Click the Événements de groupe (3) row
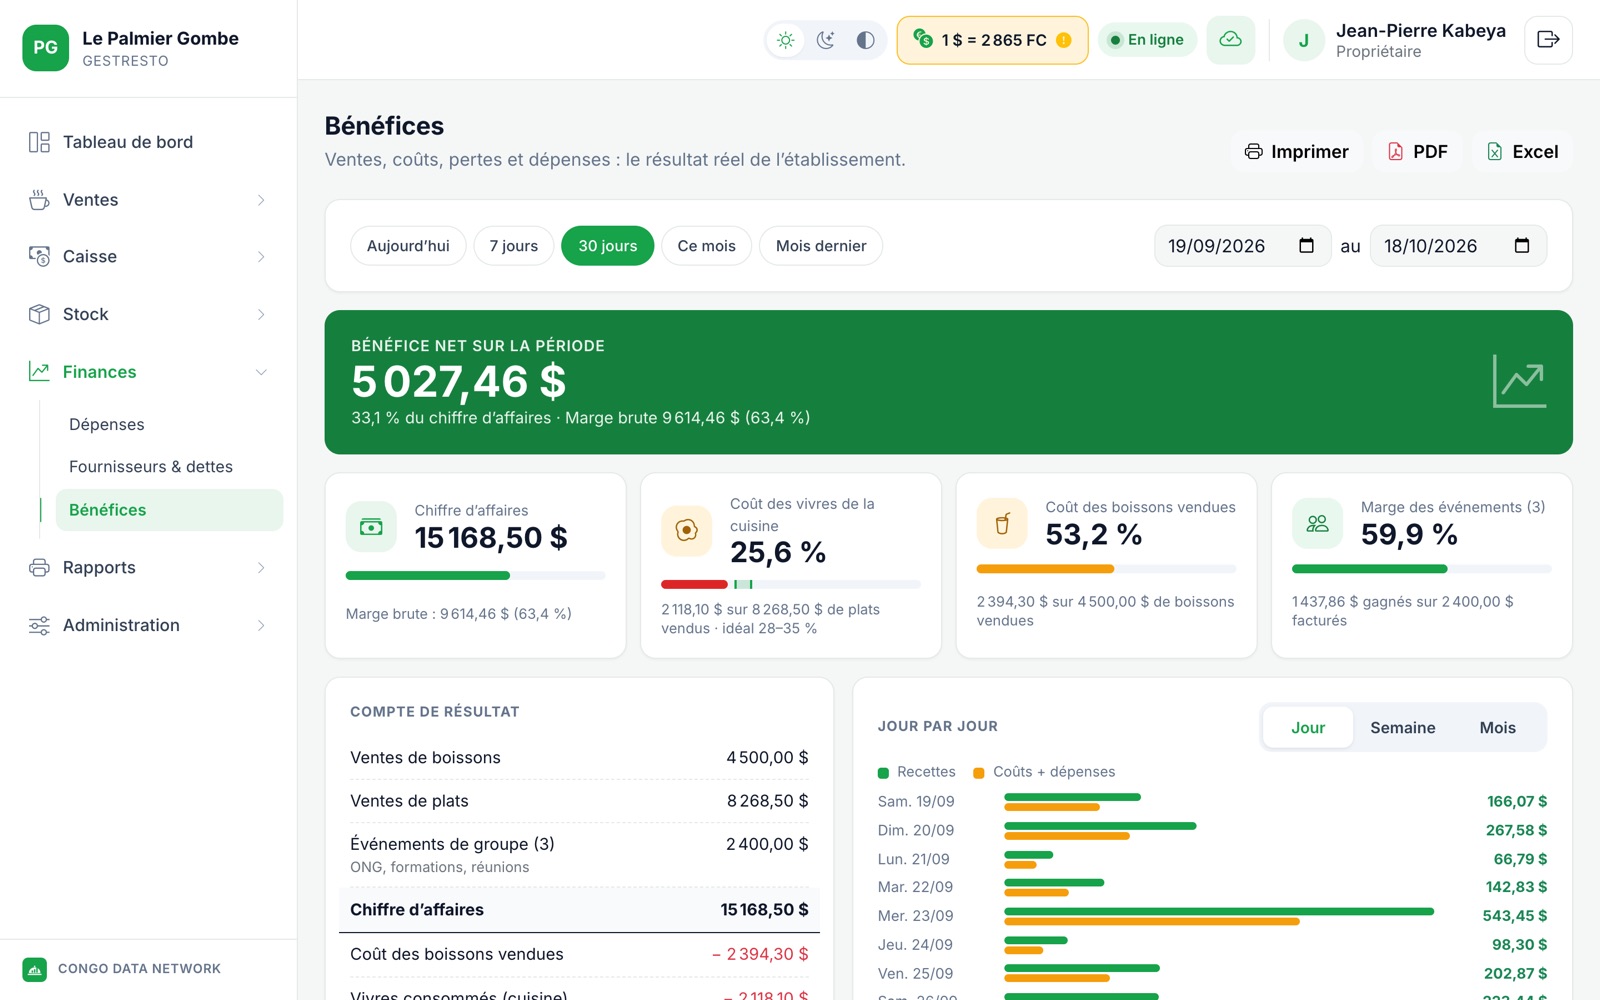The image size is (1600, 1000). coord(579,854)
